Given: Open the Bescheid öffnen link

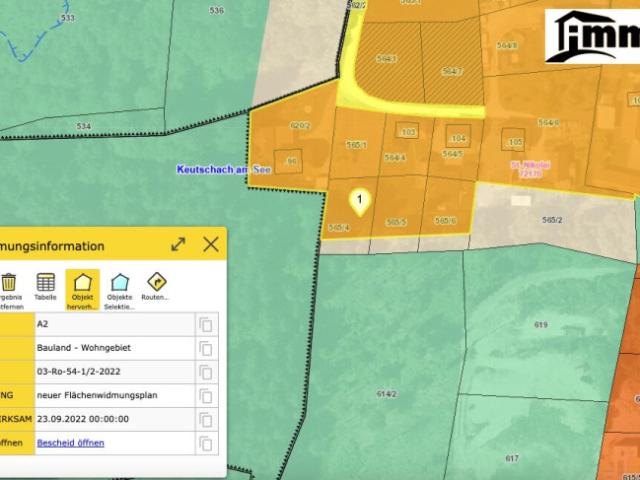Looking at the screenshot, I should pos(71,443).
